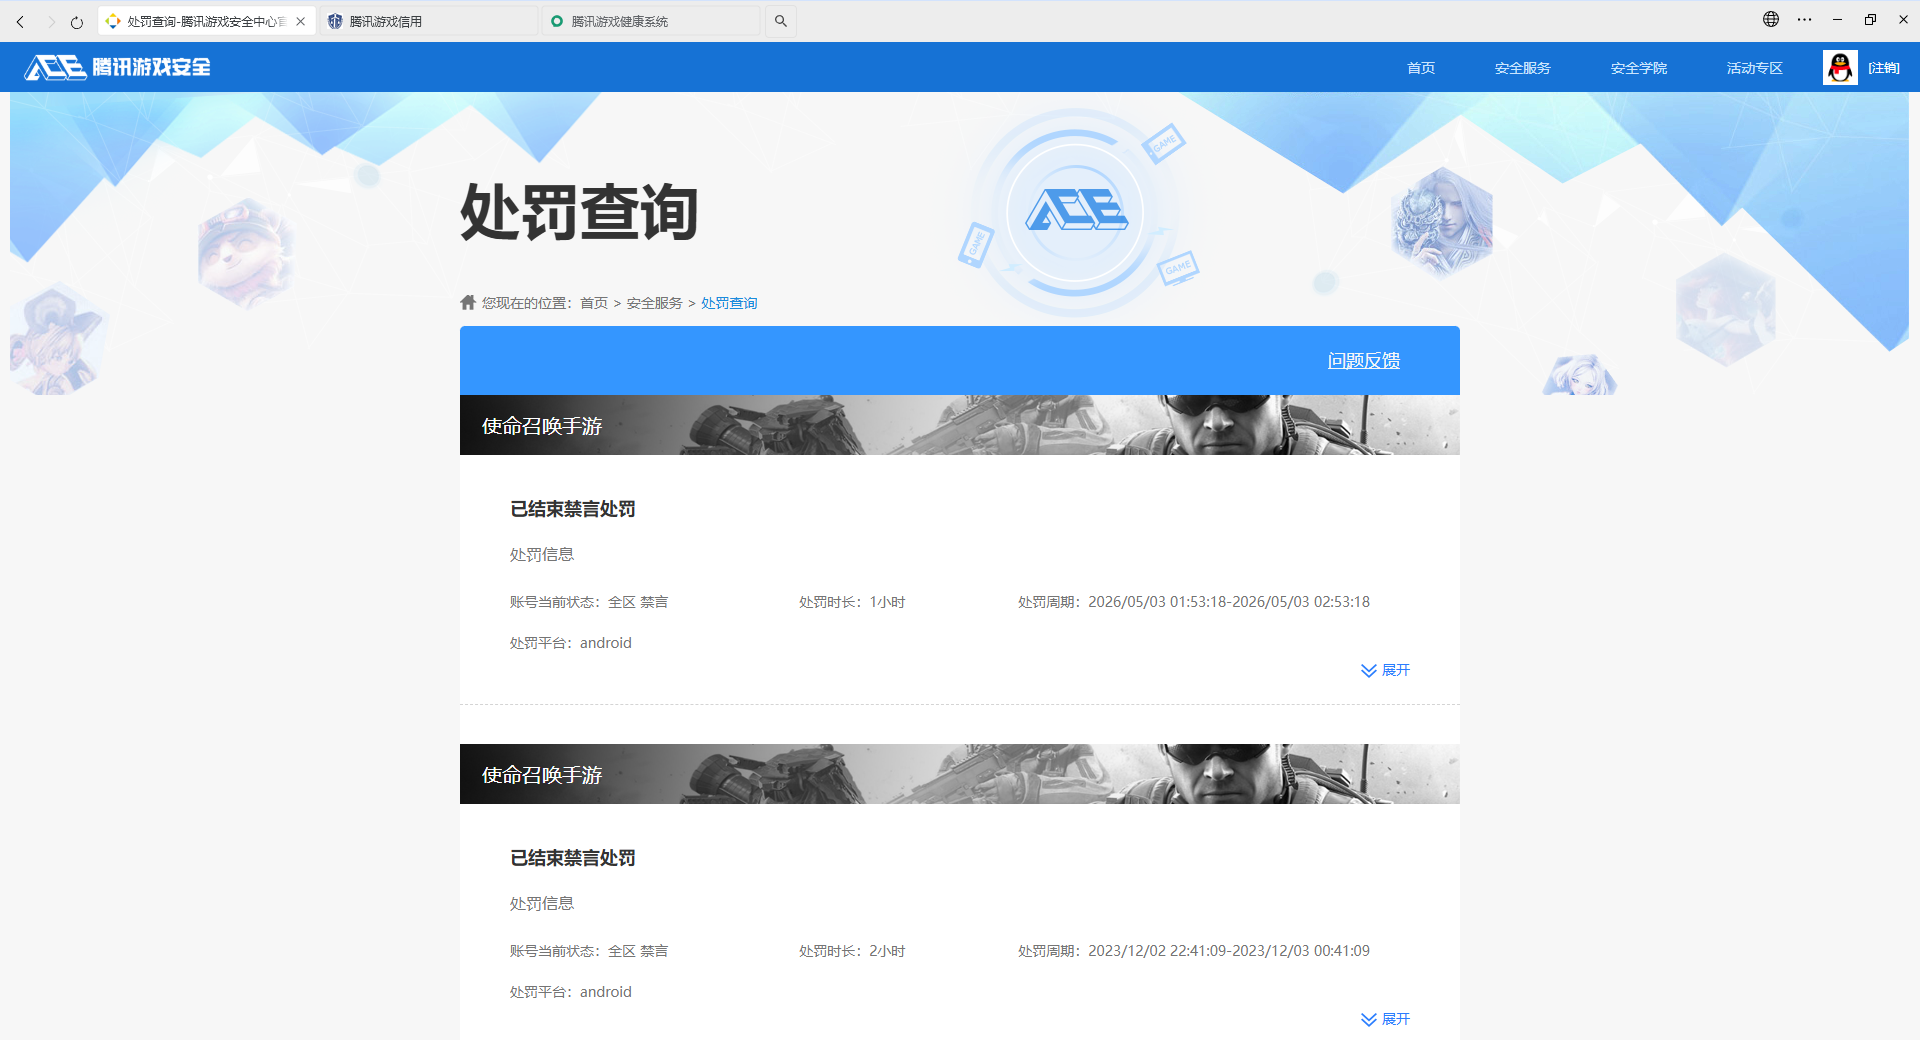This screenshot has height=1040, width=1920.
Task: Click the 使命召唤手游 banner above the 2小时 record
Action: (x=960, y=774)
